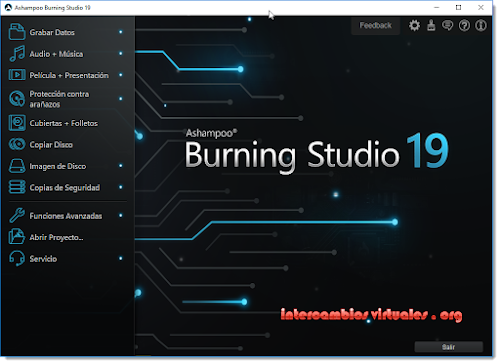Select the Servicio entry

pyautogui.click(x=43, y=259)
